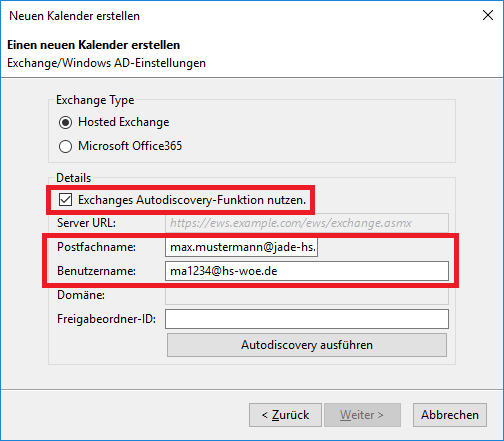Click the Domäne label text
This screenshot has height=441, width=504.
click(x=81, y=295)
